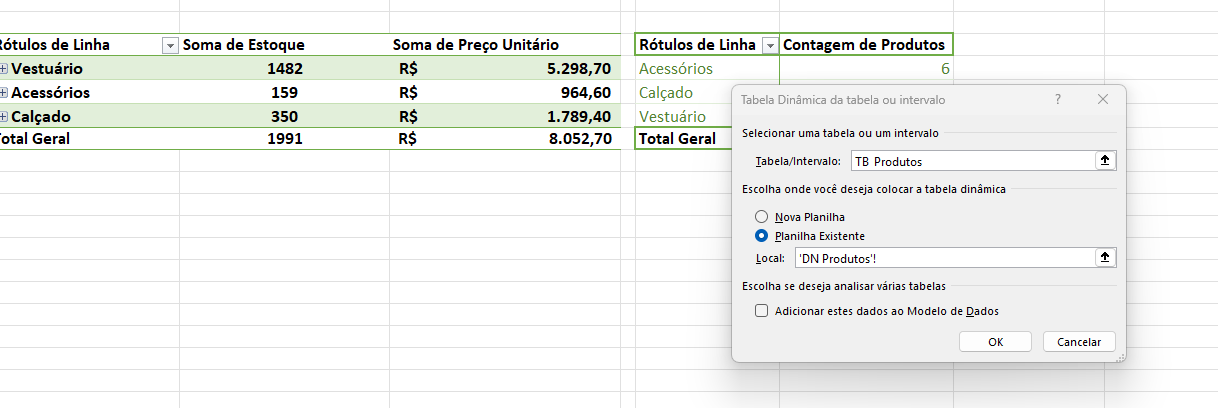1218x408 pixels.
Task: Expand the Acessórios row group
Action: pyautogui.click(x=4, y=93)
